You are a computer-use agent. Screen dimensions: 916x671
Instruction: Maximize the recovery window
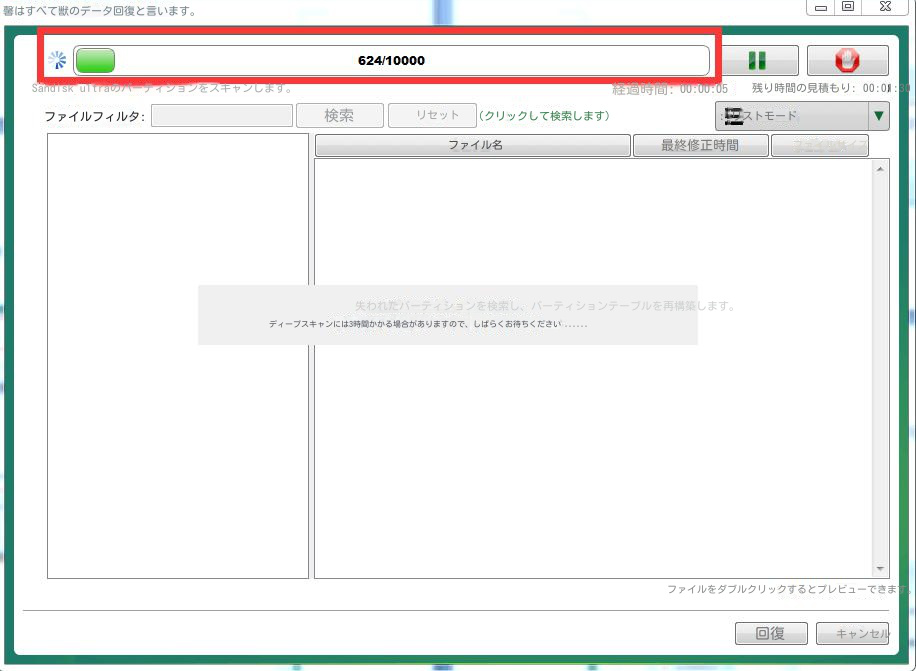(848, 6)
